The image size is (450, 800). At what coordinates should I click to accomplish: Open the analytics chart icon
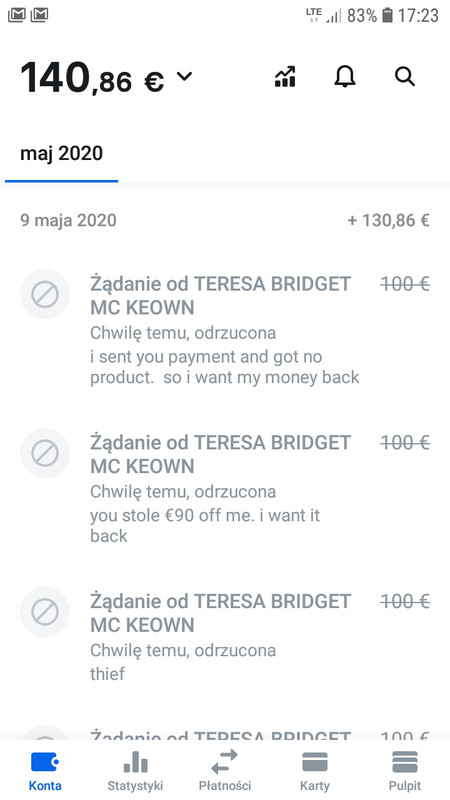click(285, 77)
